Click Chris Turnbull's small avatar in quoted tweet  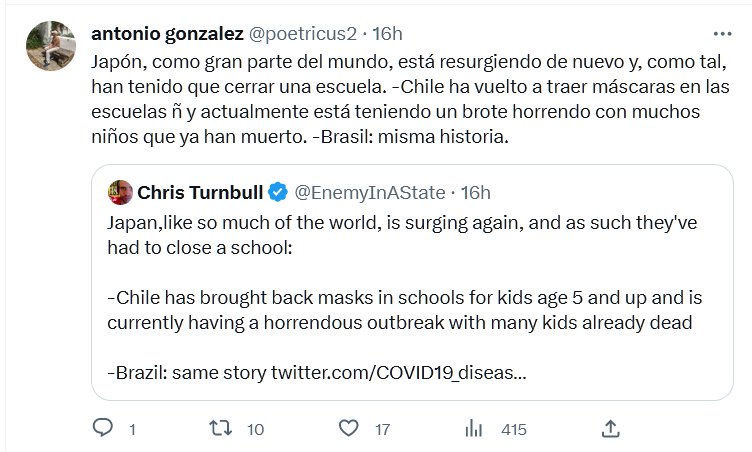[x=120, y=190]
